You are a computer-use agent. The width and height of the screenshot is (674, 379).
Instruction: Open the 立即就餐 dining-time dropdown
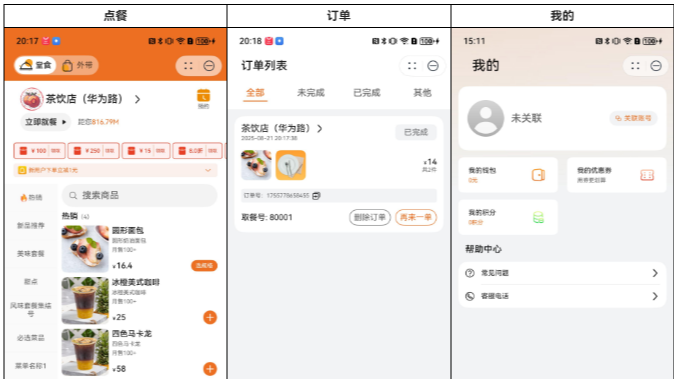46,122
